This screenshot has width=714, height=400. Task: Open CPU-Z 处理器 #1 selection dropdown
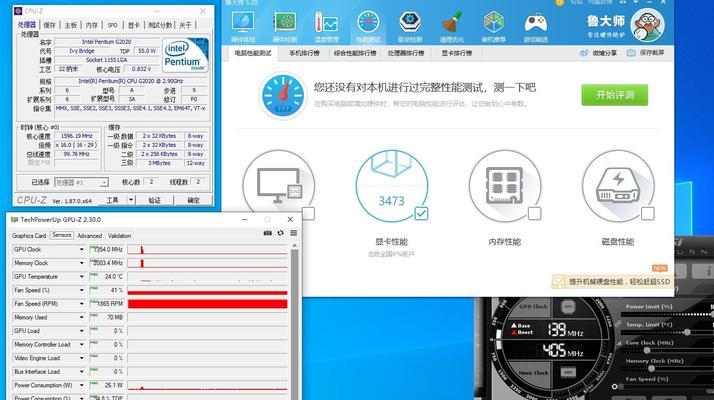(x=81, y=182)
